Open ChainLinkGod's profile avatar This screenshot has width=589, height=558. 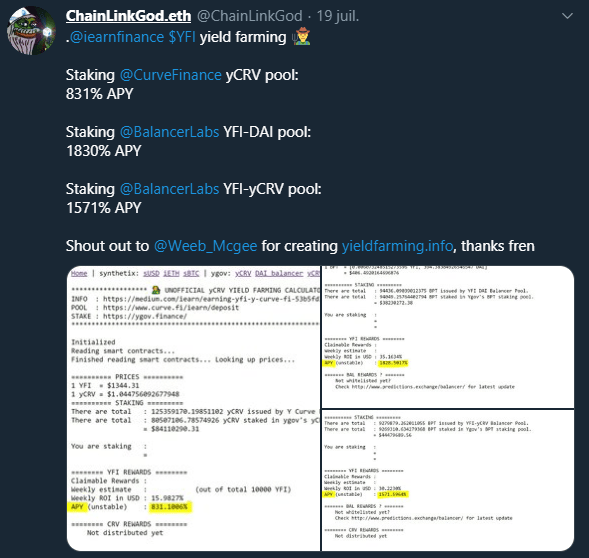pyautogui.click(x=32, y=31)
